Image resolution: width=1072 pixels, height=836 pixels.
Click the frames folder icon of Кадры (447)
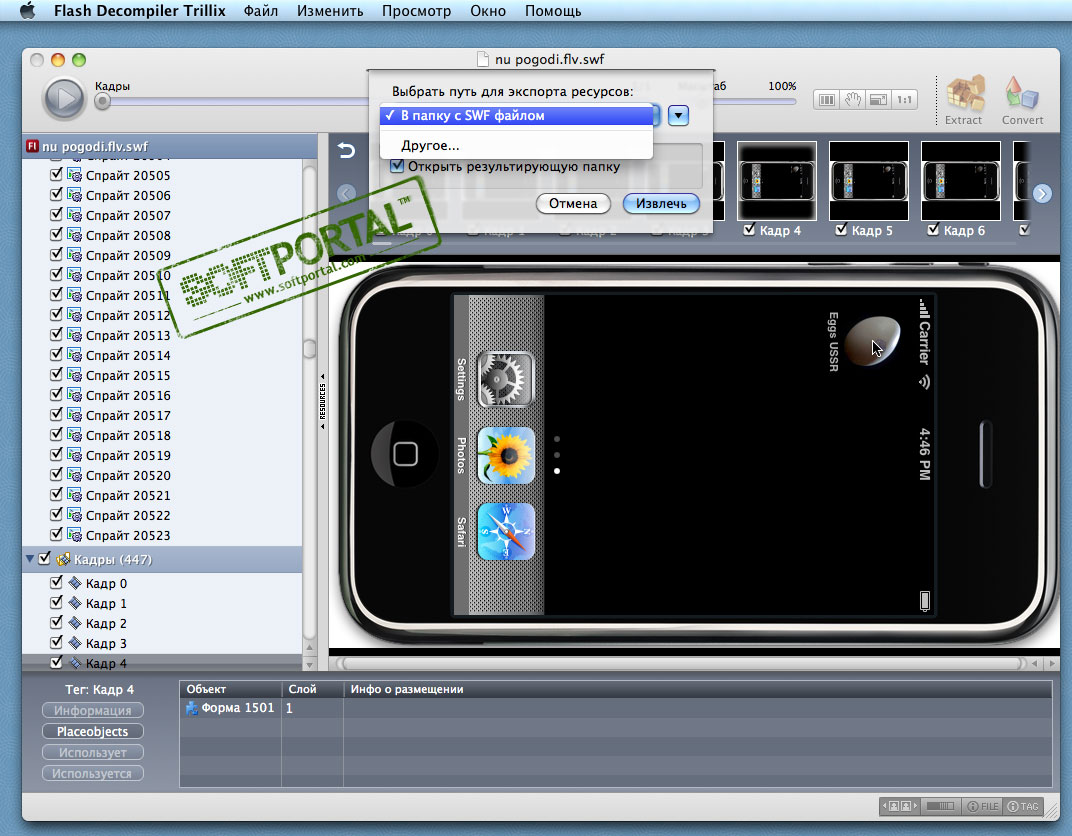point(63,559)
